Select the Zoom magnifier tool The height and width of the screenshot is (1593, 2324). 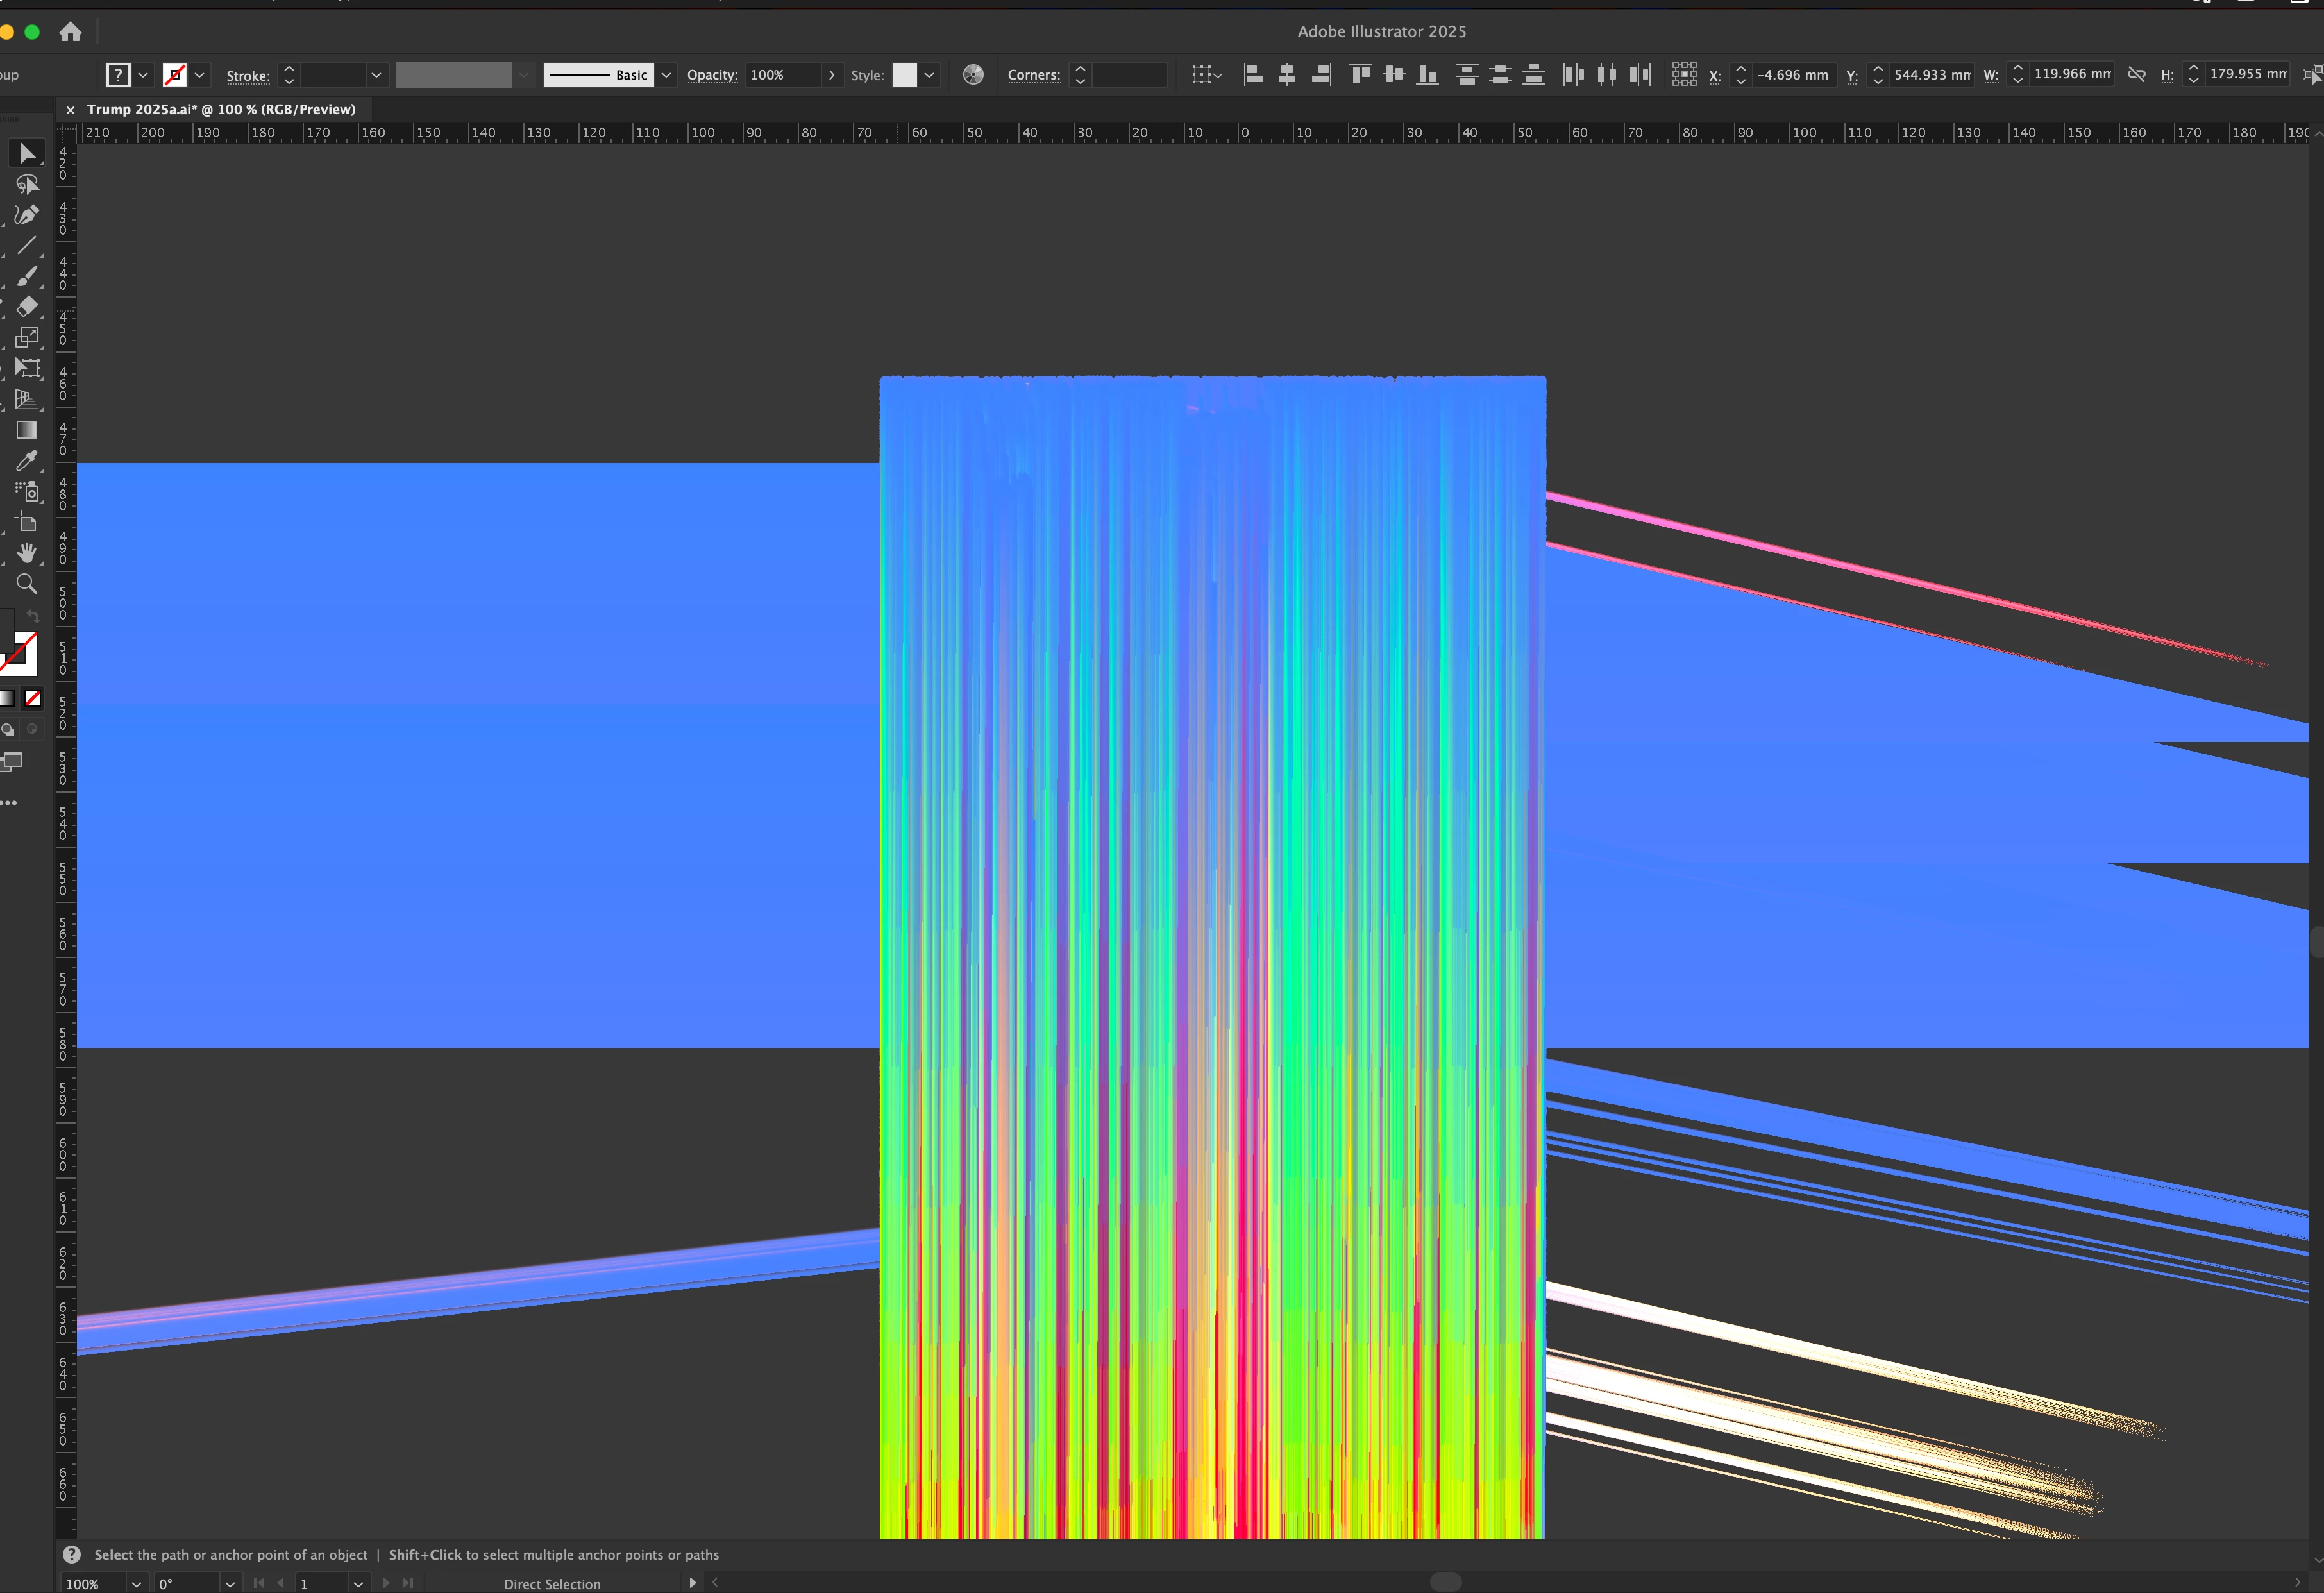coord(27,584)
